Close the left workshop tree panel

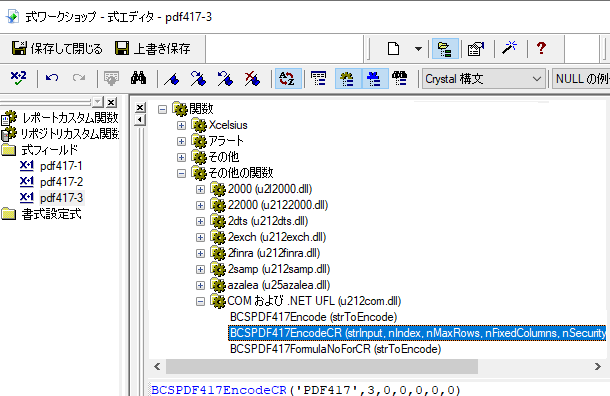pyautogui.click(x=111, y=102)
